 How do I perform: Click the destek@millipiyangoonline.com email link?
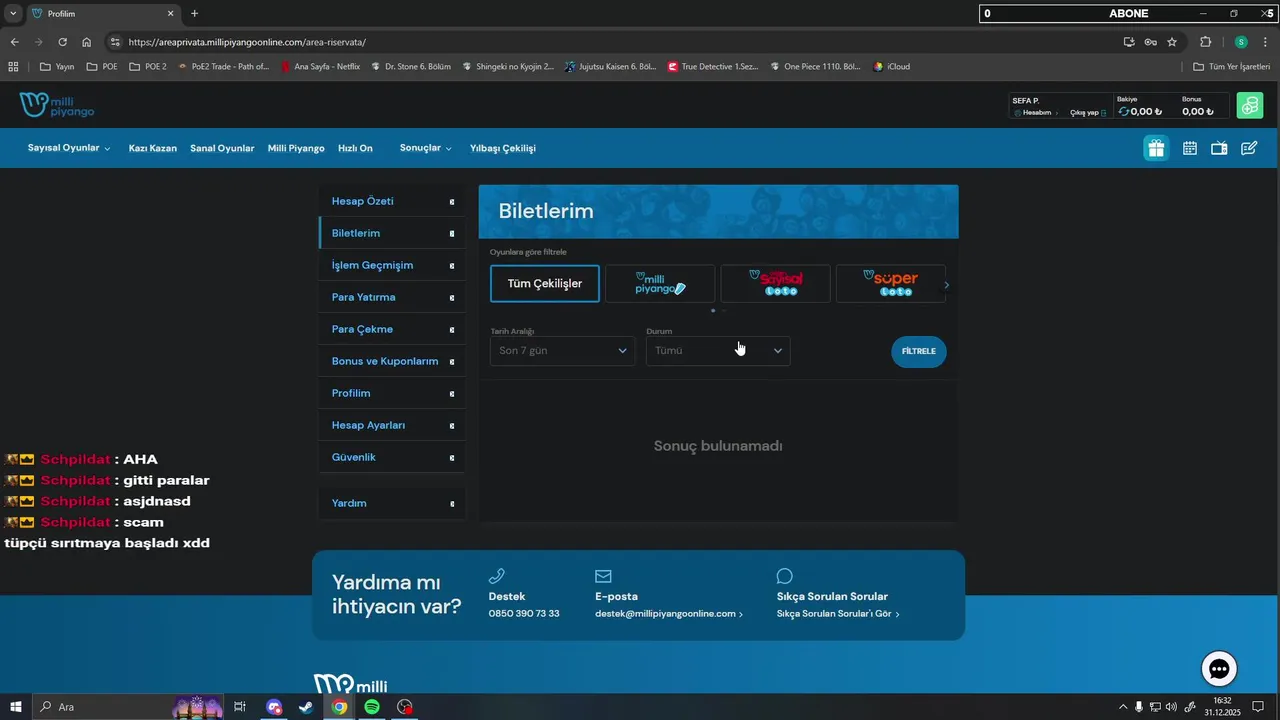pyautogui.click(x=668, y=614)
